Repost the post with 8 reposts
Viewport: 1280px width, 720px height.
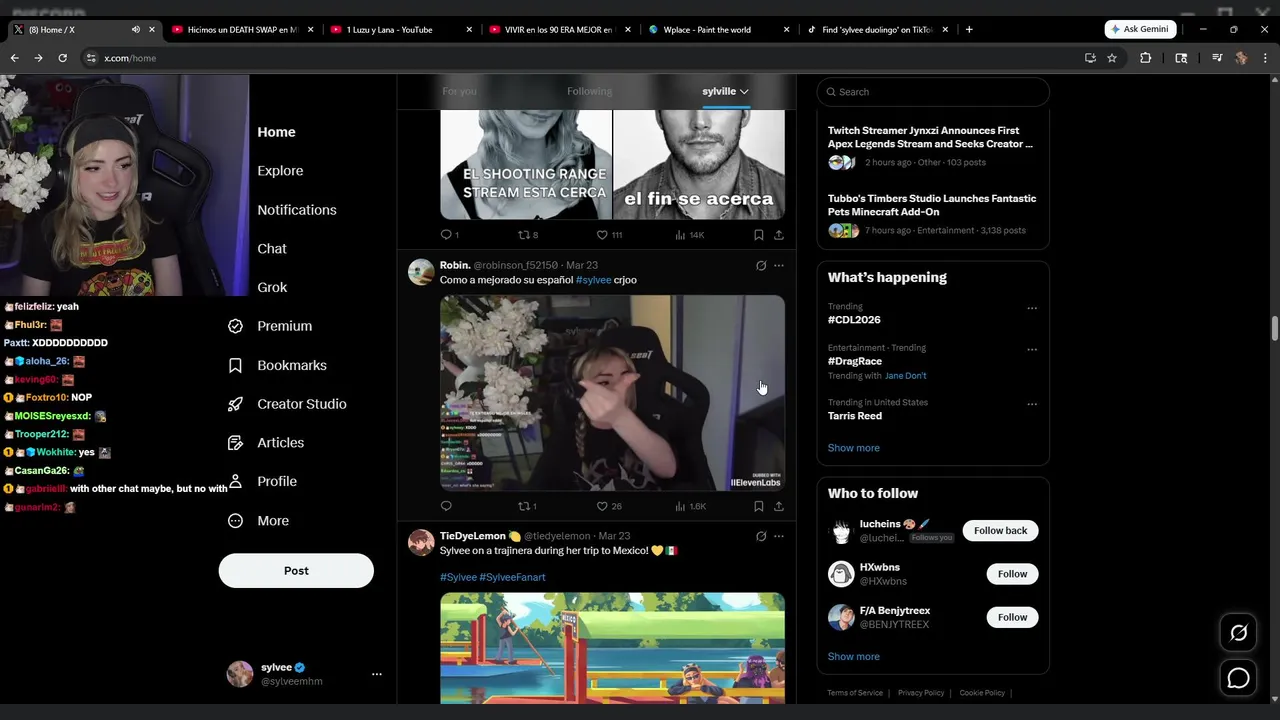pyautogui.click(x=528, y=235)
